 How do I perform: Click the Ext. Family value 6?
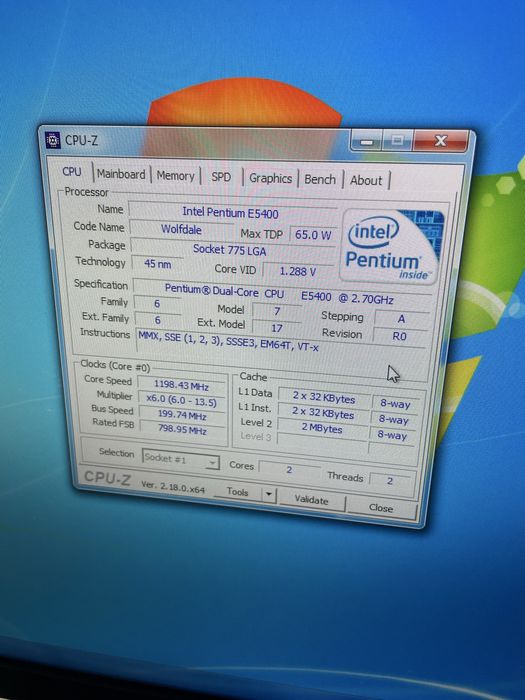[x=158, y=320]
